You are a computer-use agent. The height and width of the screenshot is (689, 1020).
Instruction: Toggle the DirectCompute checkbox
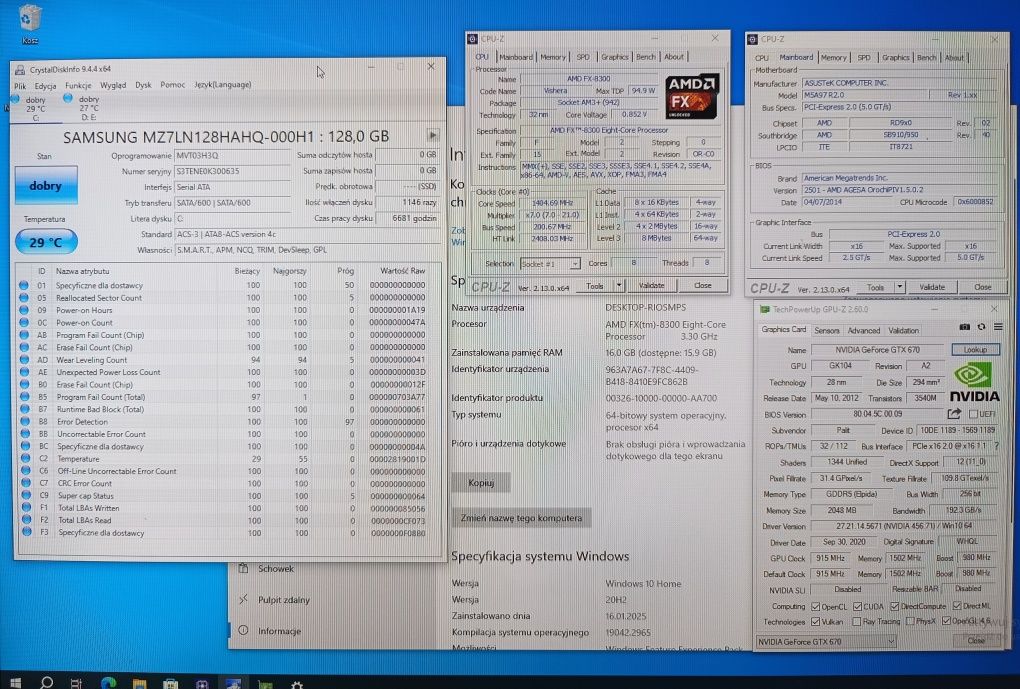(x=895, y=606)
